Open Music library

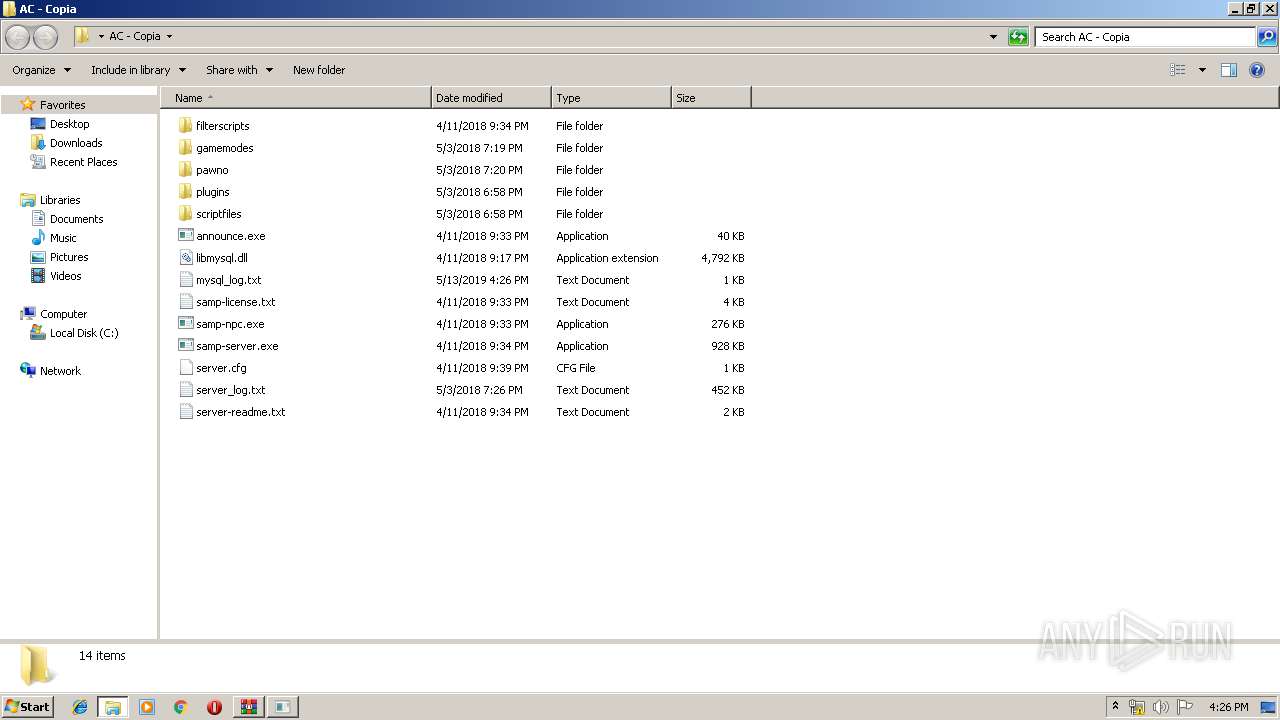pyautogui.click(x=63, y=238)
